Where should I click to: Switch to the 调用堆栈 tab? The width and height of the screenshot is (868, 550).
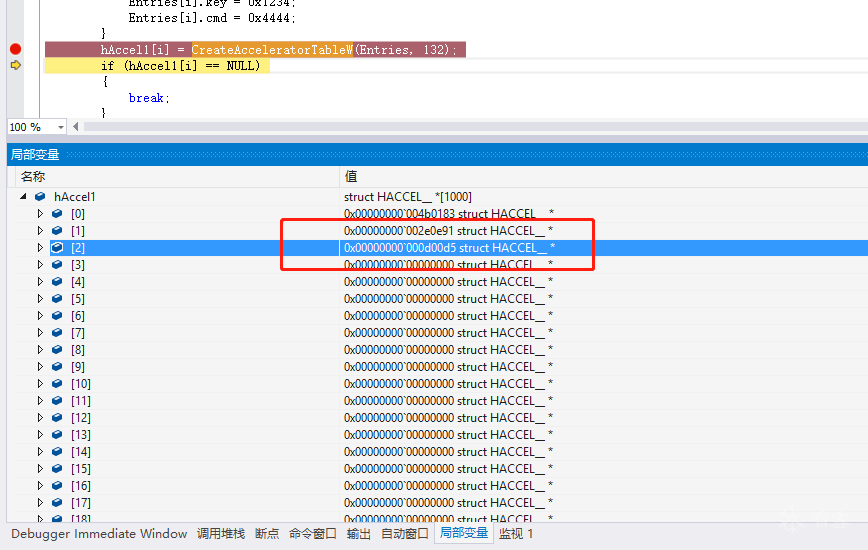(x=220, y=534)
